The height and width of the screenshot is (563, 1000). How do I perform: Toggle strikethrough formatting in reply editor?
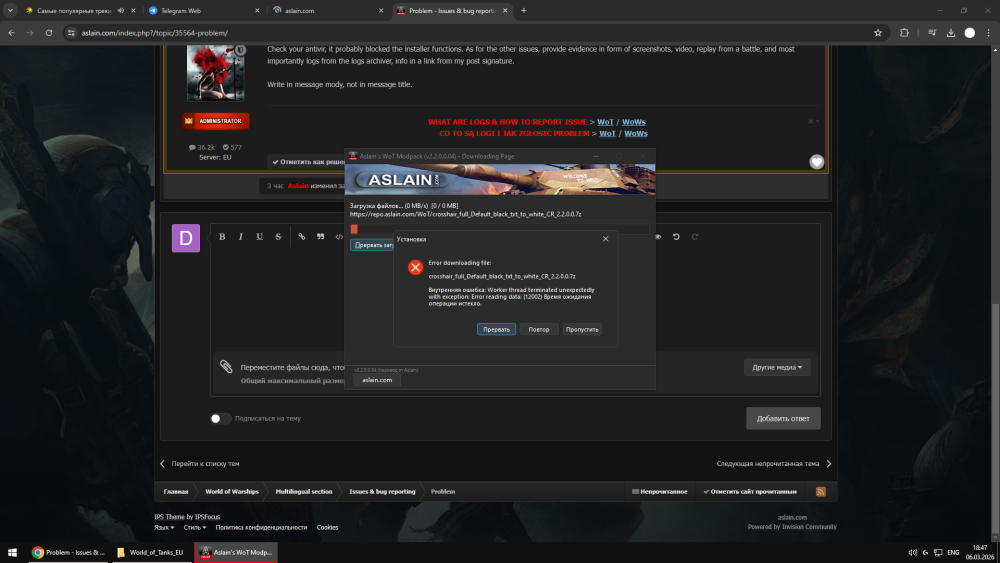click(278, 237)
